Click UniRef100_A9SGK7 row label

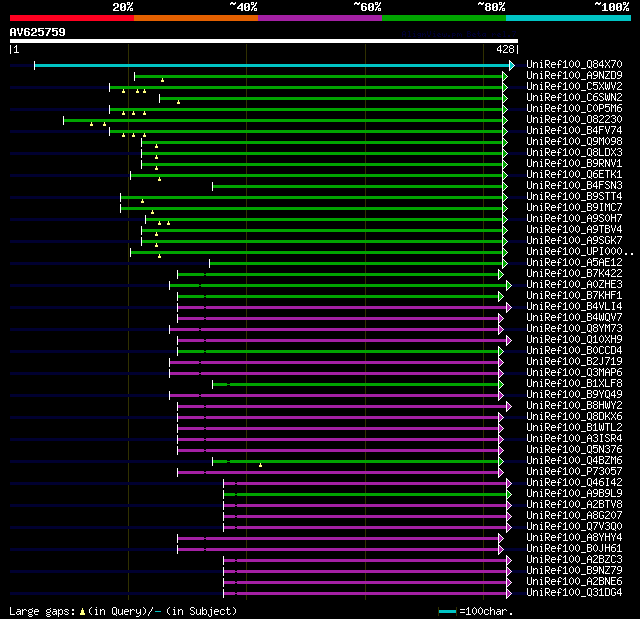[574, 241]
